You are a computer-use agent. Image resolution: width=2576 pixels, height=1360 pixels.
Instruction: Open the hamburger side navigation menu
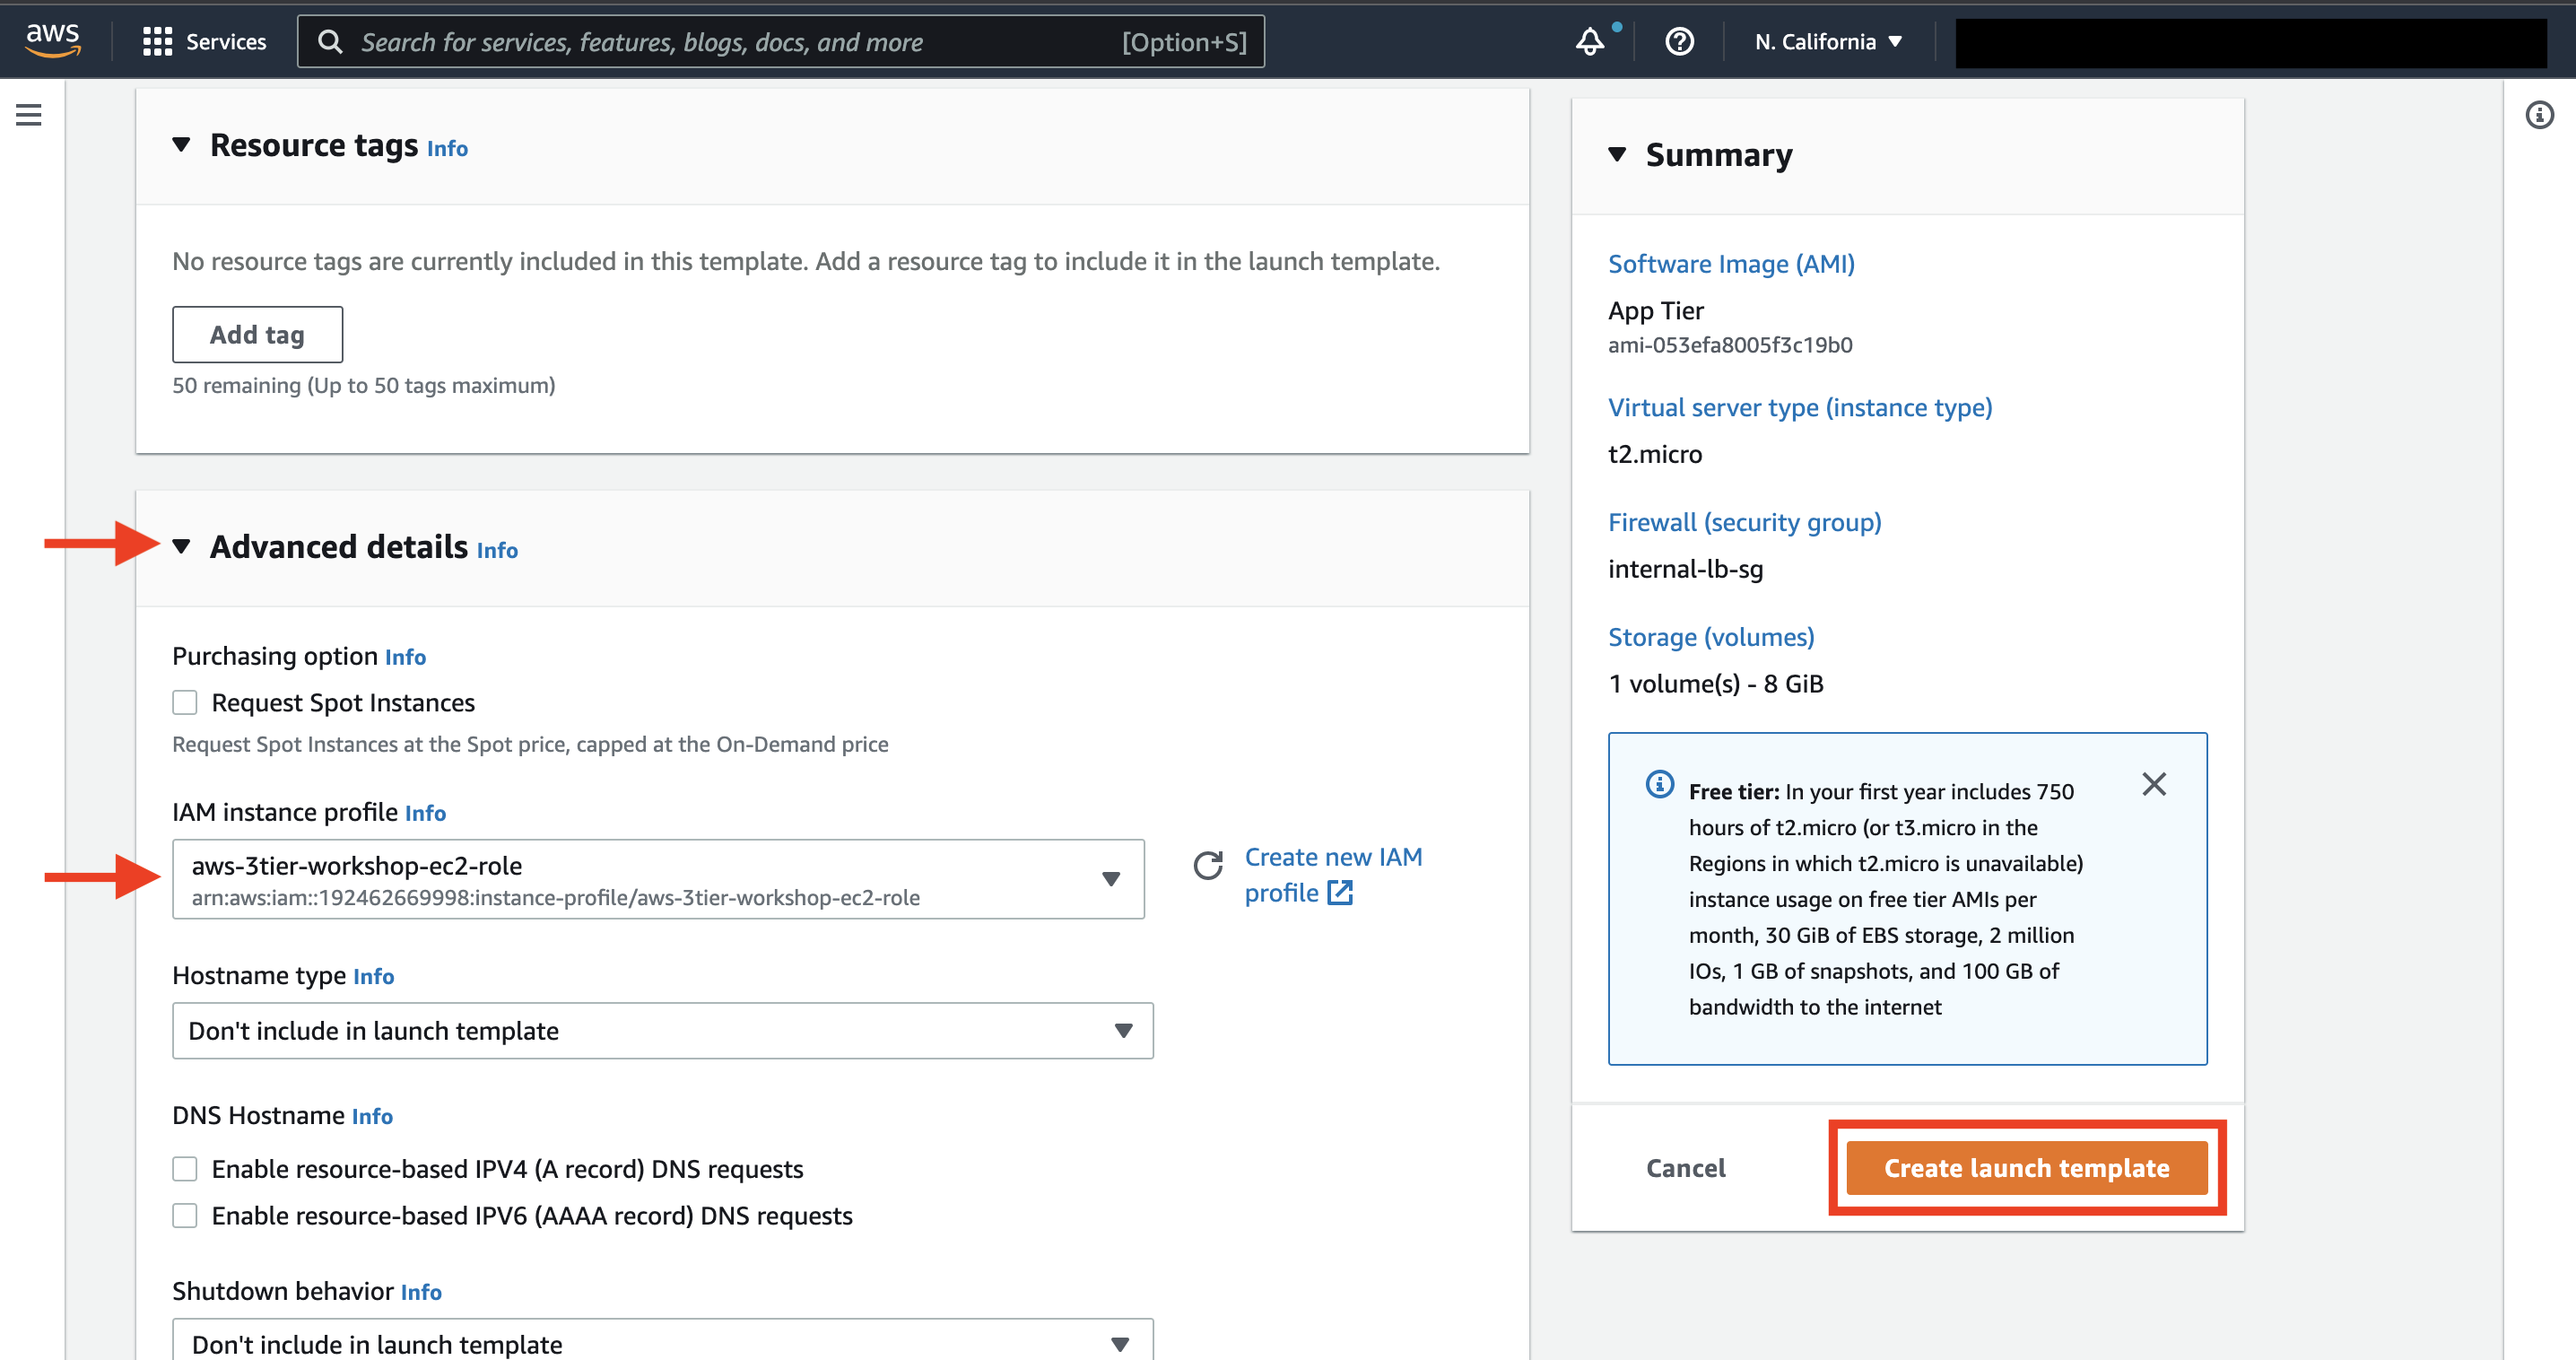point(29,115)
